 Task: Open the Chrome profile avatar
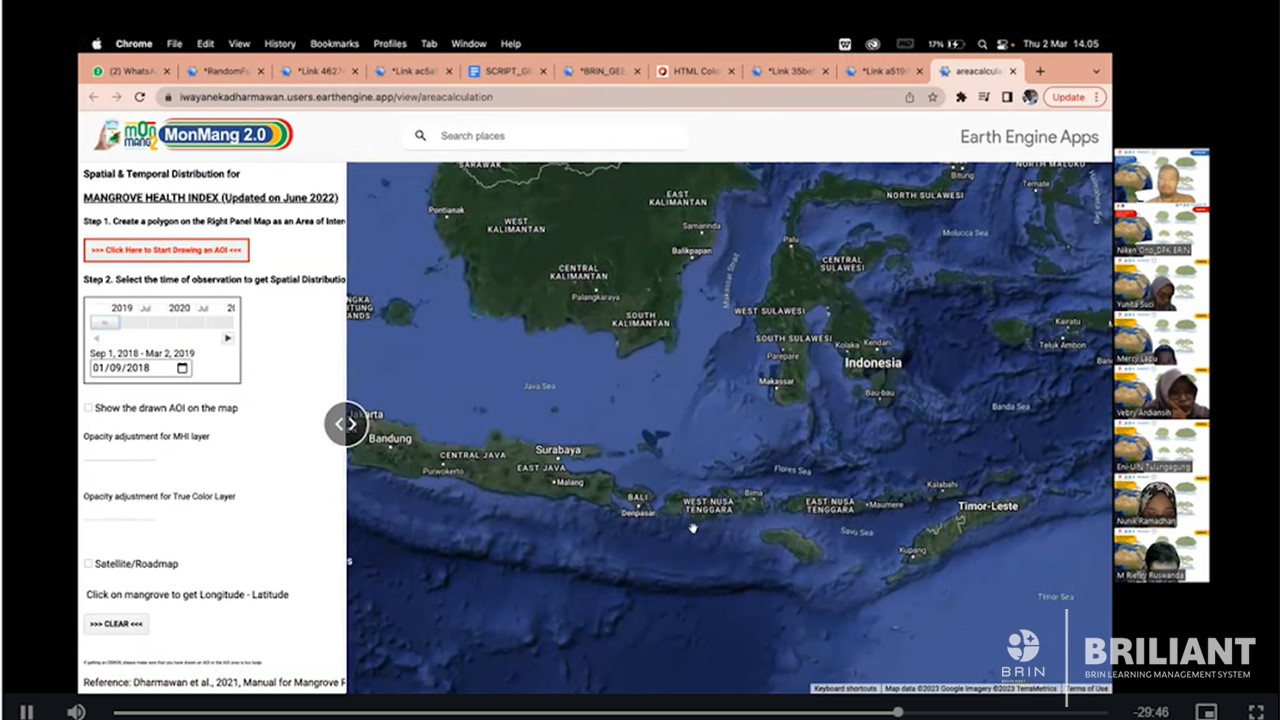coord(1030,97)
